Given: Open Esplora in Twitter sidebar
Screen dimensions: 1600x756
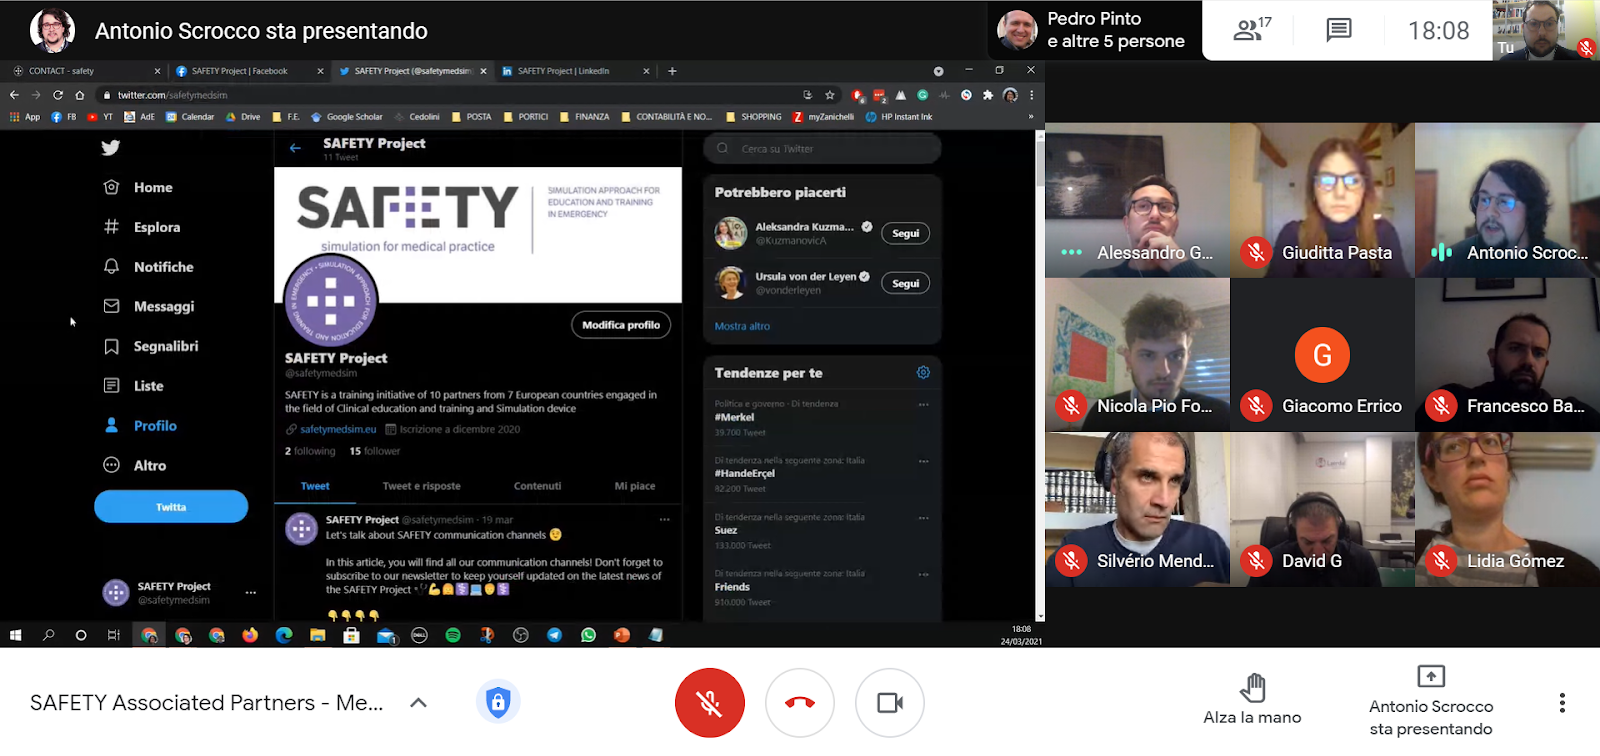Looking at the screenshot, I should 143,227.
